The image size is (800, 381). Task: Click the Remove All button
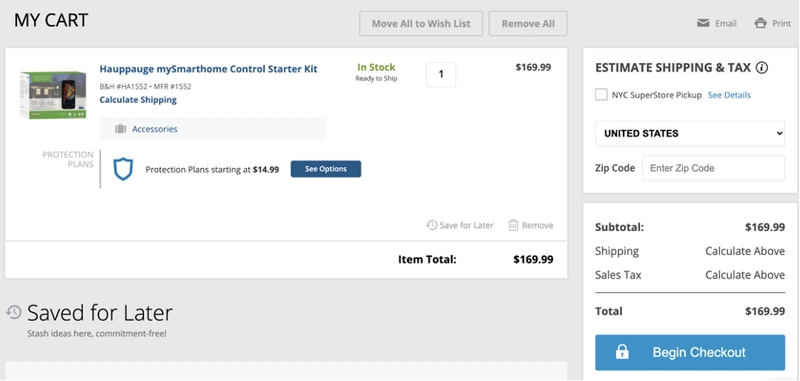528,23
